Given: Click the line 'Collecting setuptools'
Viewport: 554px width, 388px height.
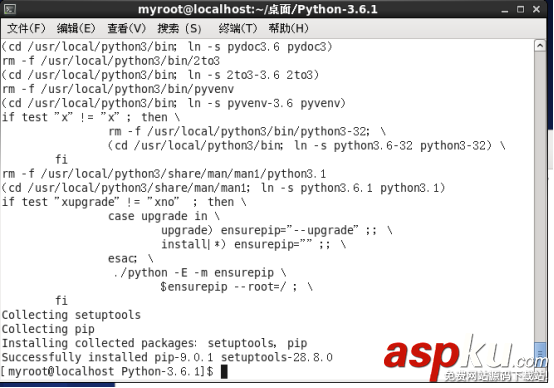Looking at the screenshot, I should click(x=71, y=315).
